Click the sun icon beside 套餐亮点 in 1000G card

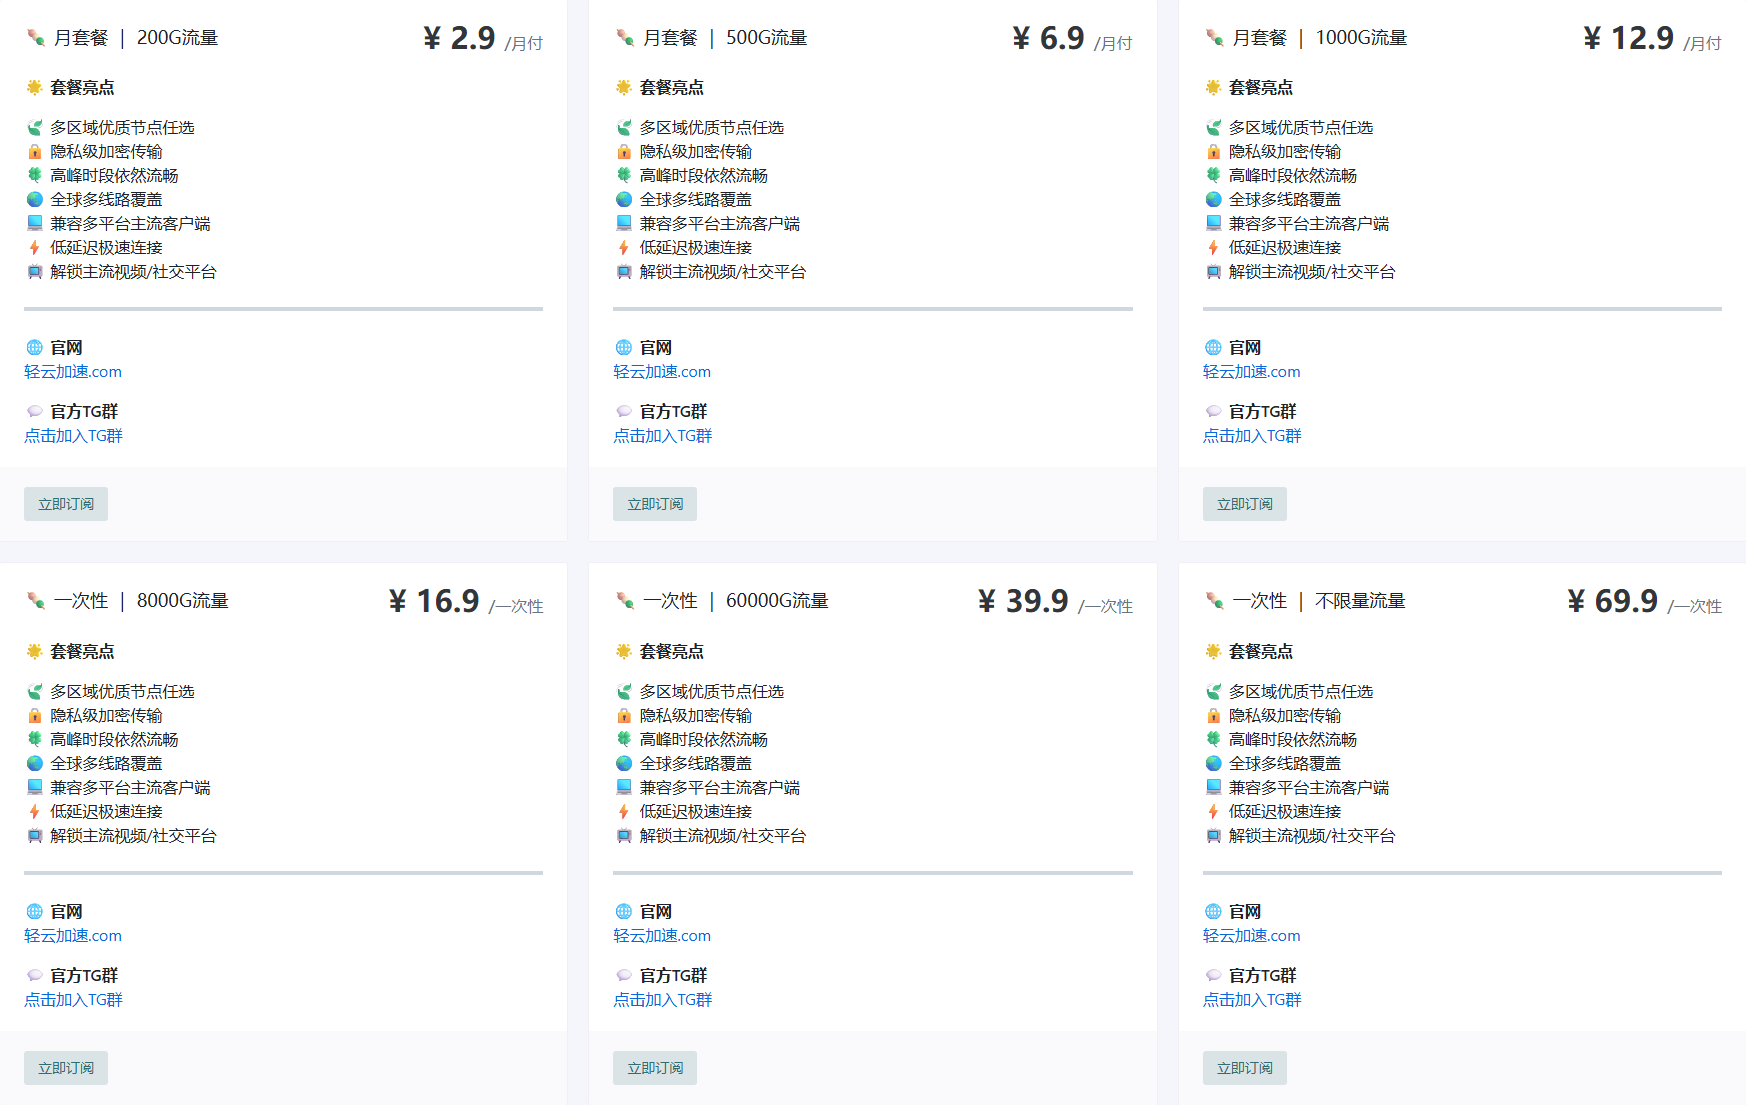tap(1213, 87)
